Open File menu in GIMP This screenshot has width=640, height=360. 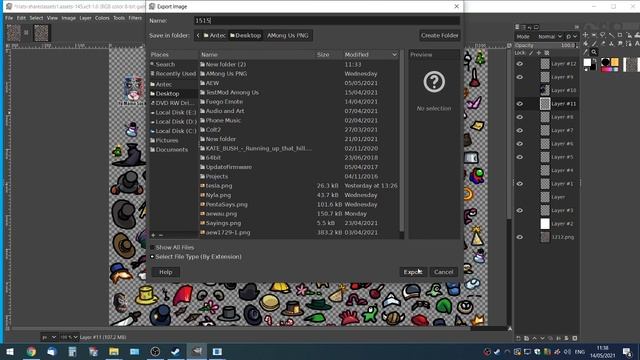tap(9, 18)
